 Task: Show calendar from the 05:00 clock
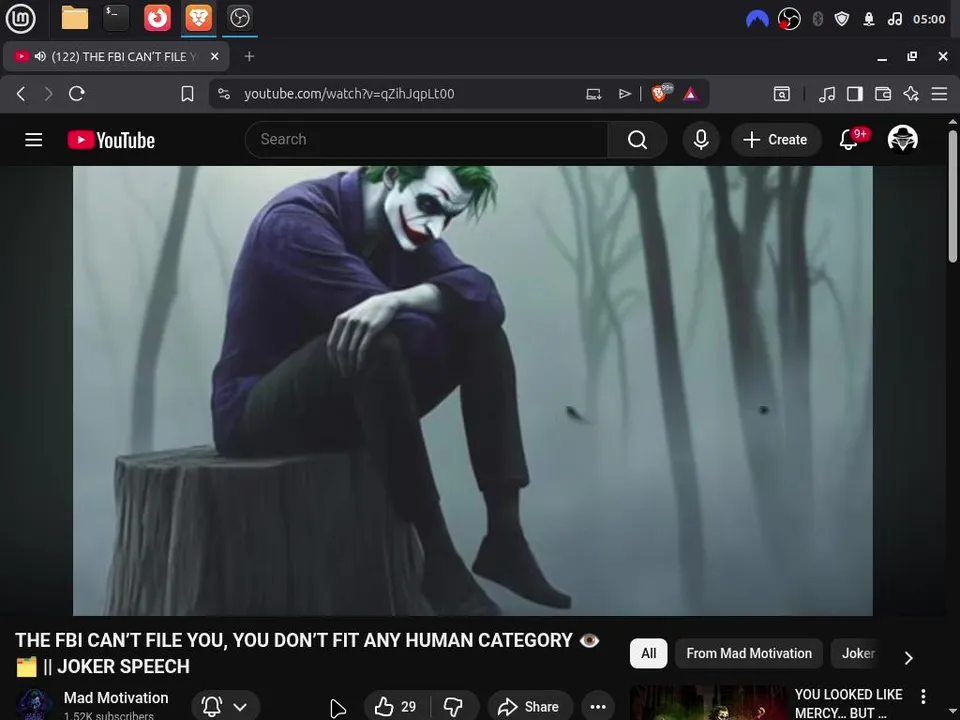[929, 19]
